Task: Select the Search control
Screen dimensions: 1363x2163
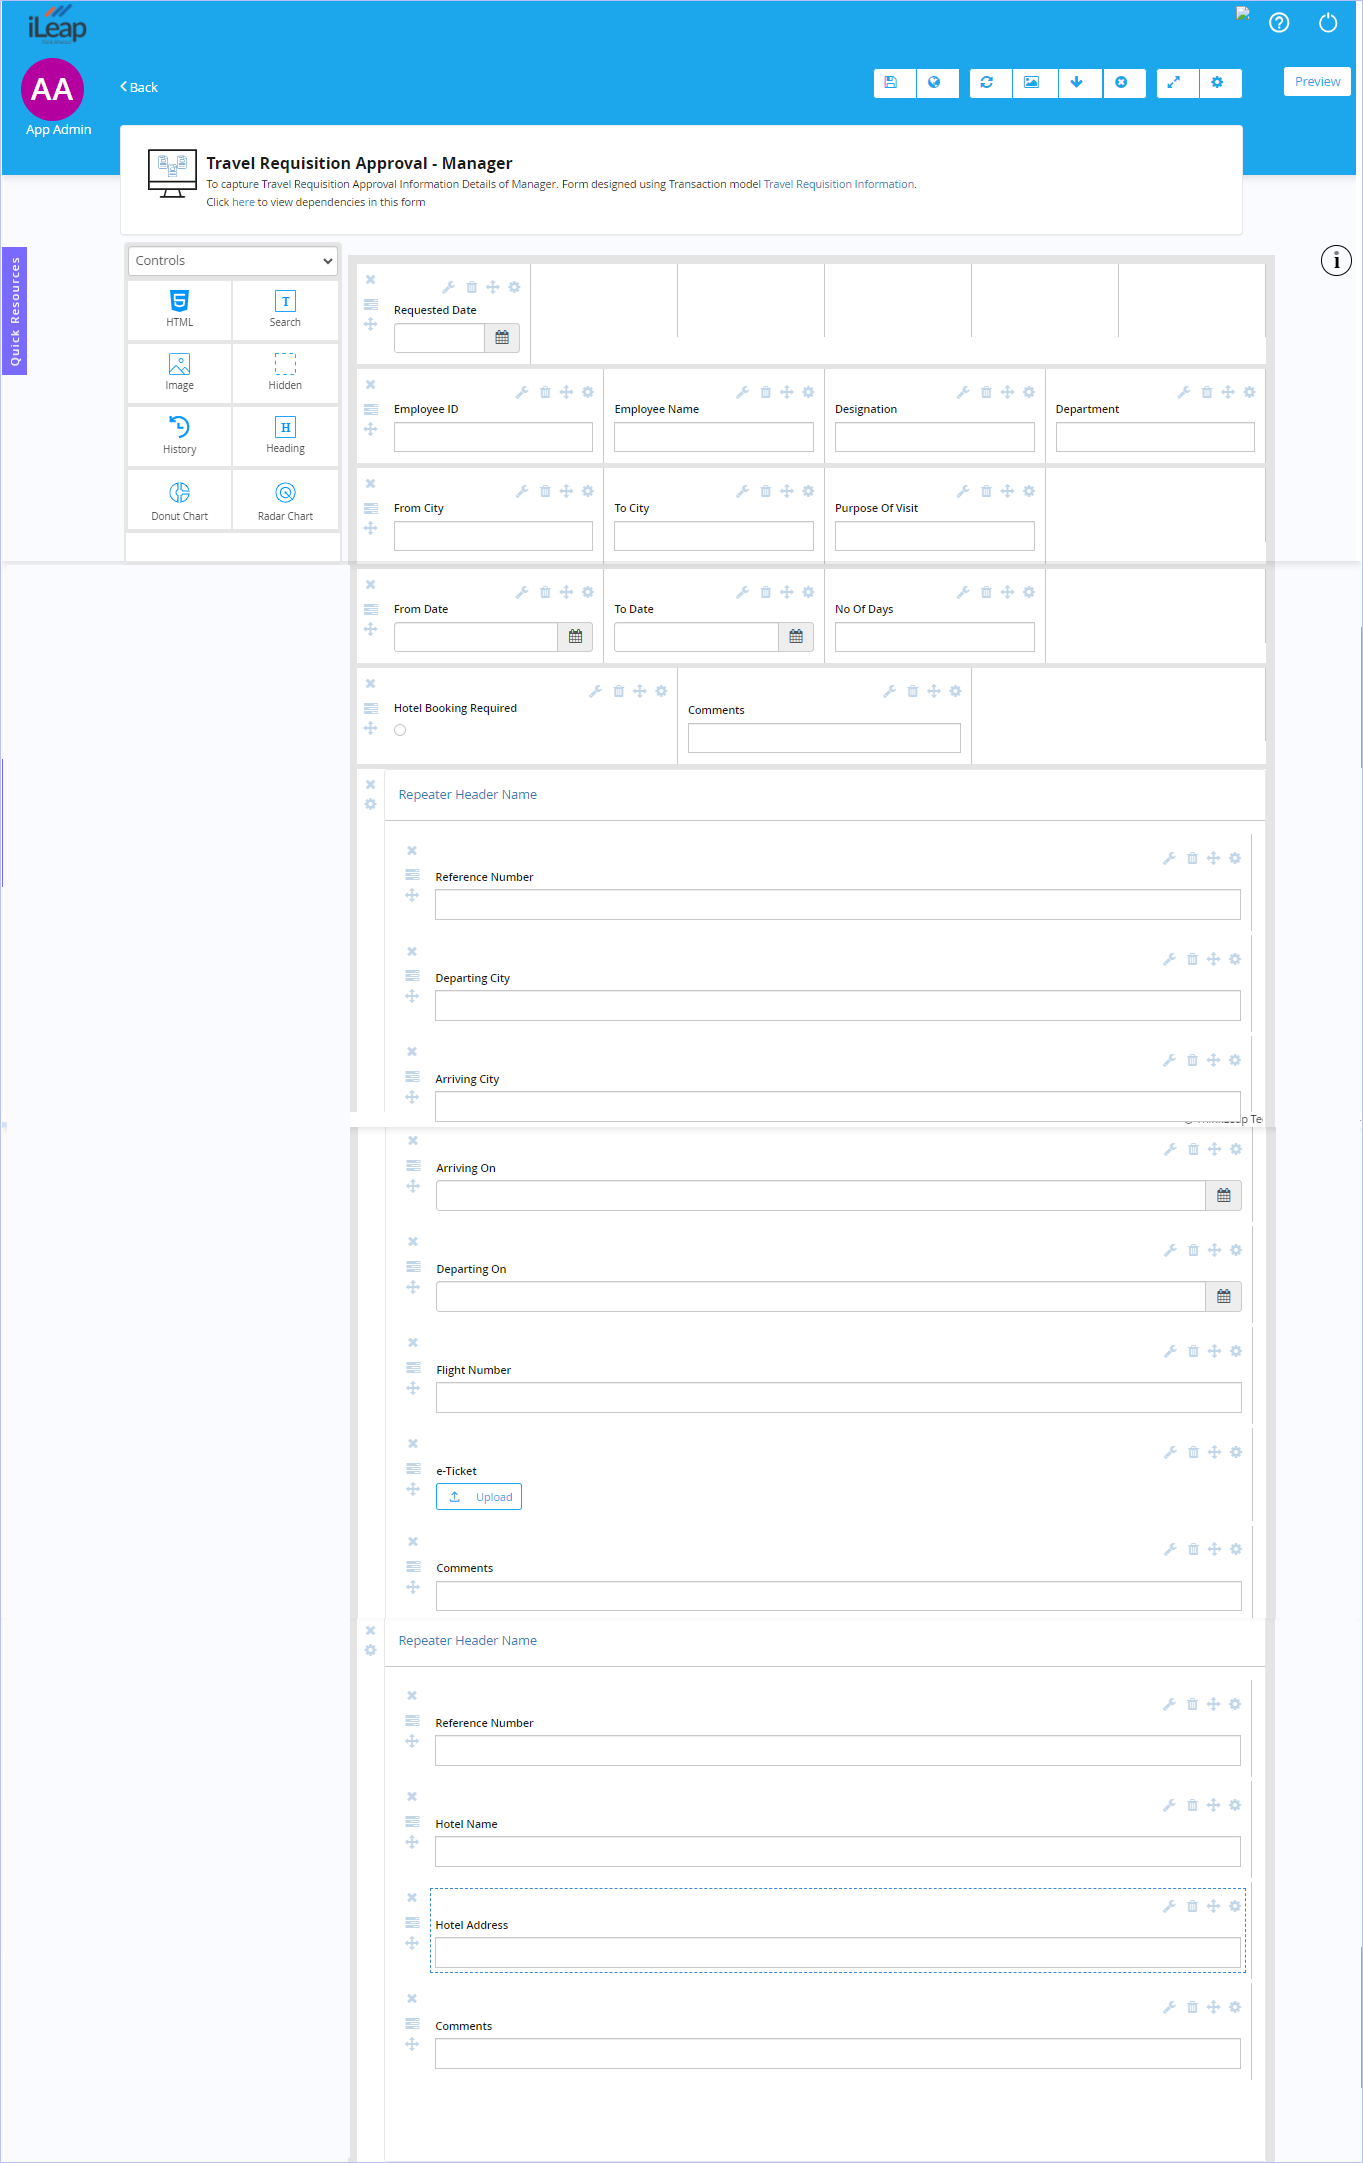Action: coord(285,309)
